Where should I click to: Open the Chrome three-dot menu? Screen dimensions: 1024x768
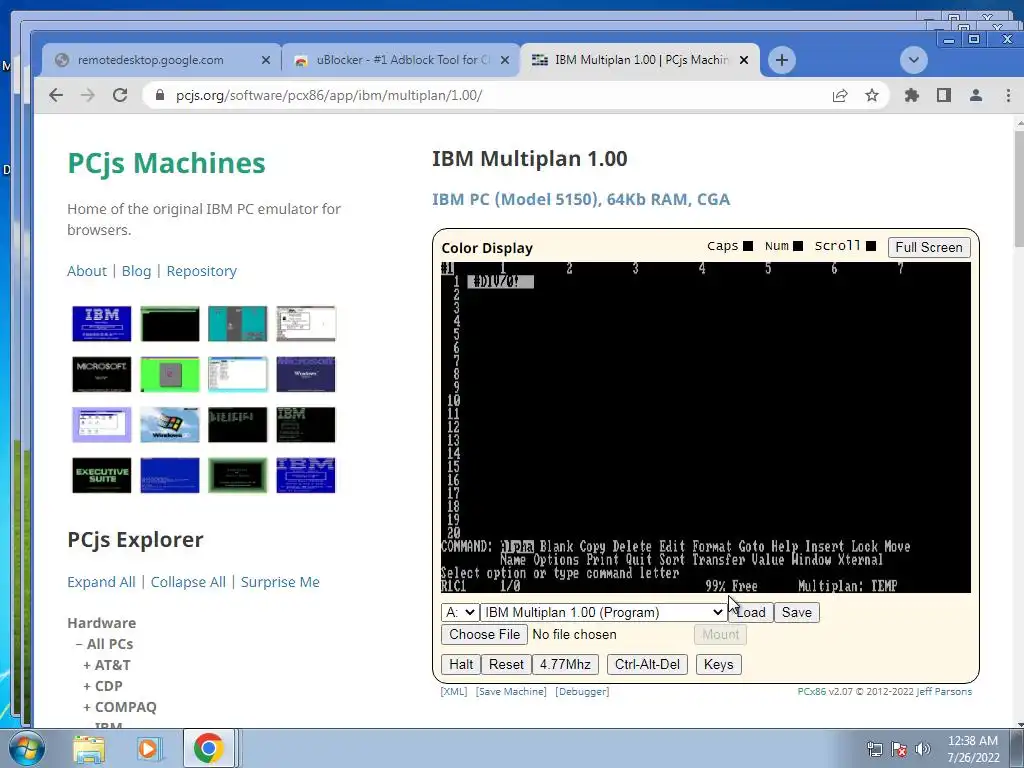(1008, 95)
